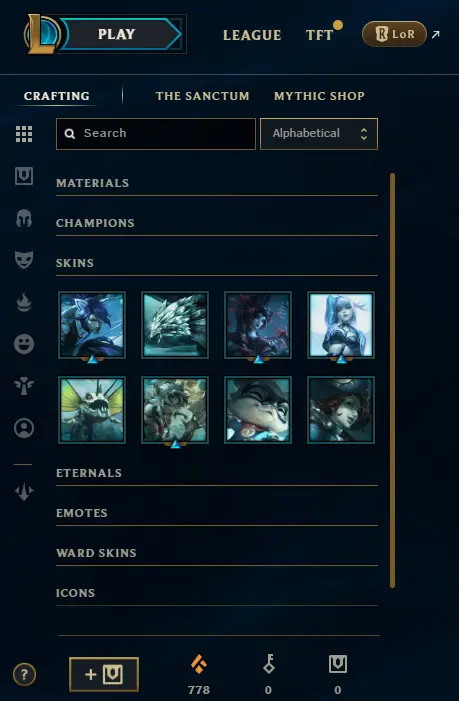Filter loot by champions helmet icon

[x=24, y=218]
